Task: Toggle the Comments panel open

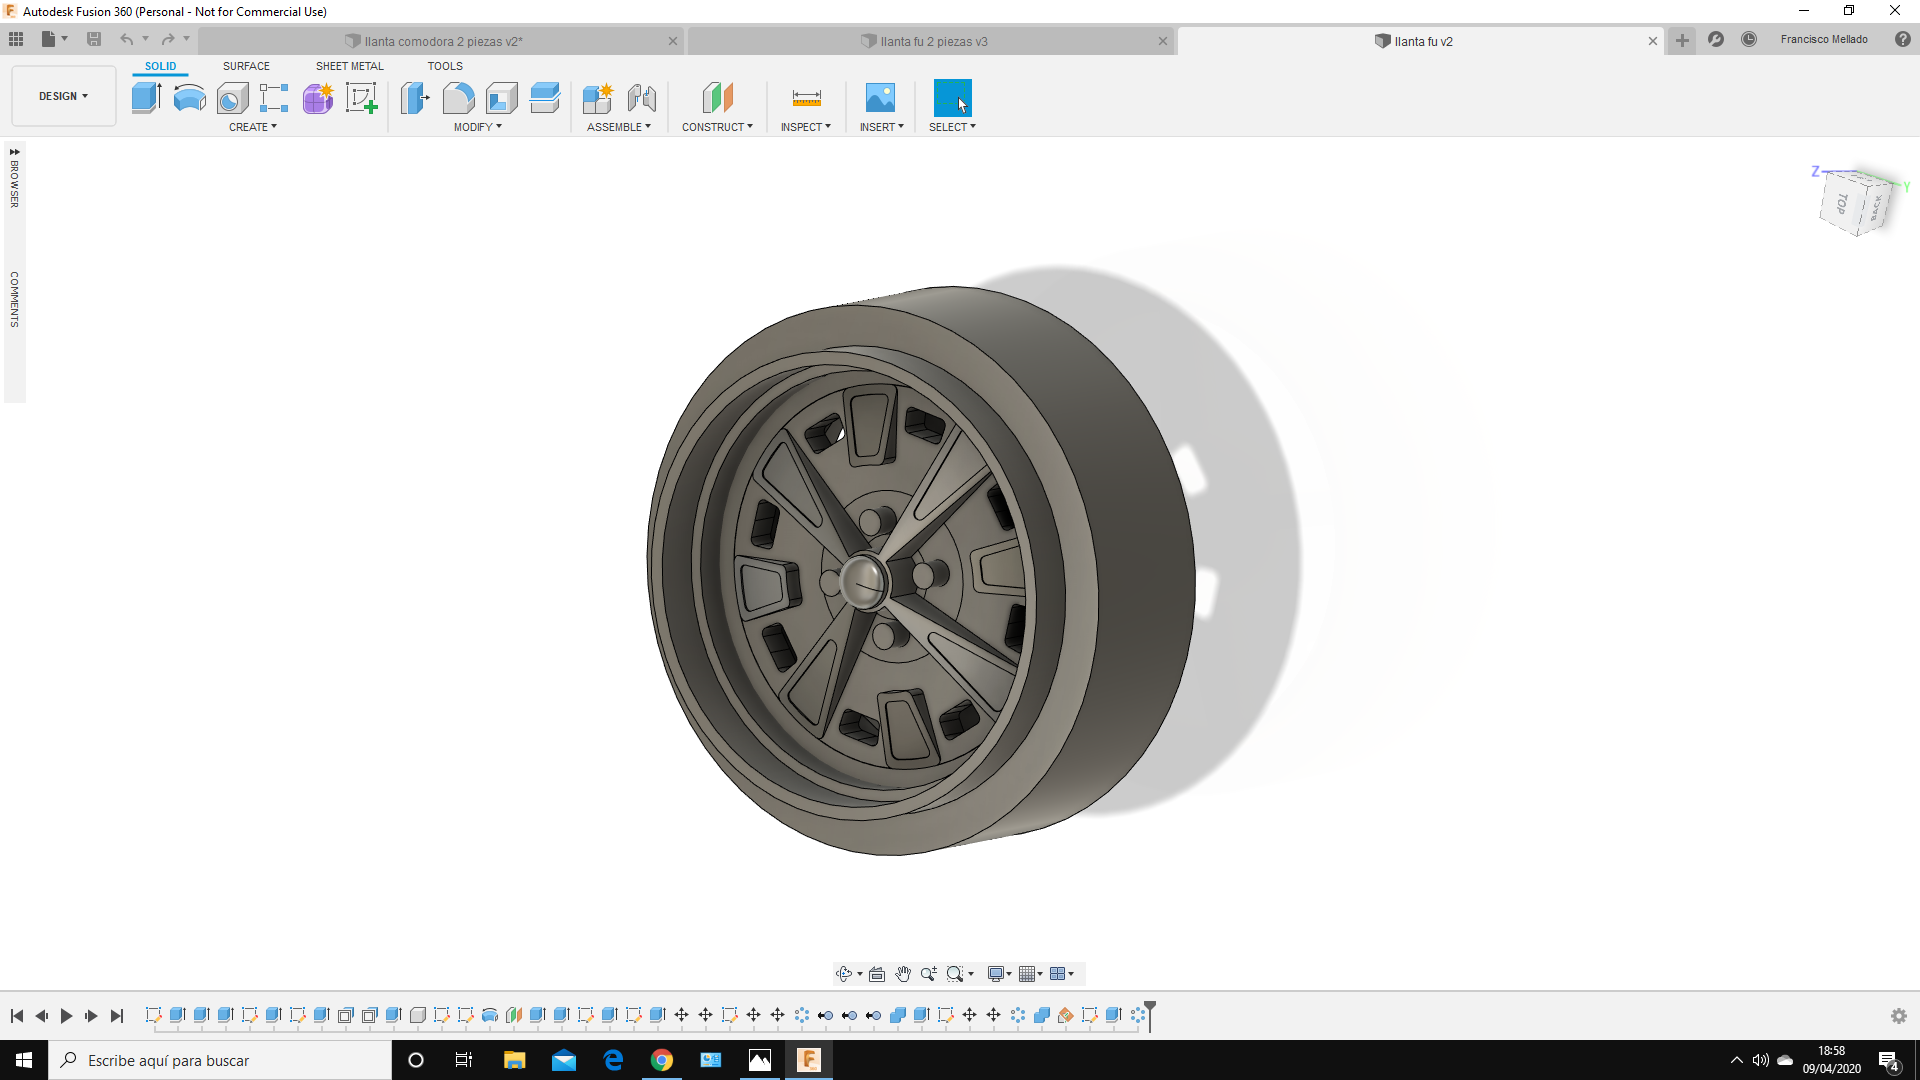Action: click(x=14, y=298)
